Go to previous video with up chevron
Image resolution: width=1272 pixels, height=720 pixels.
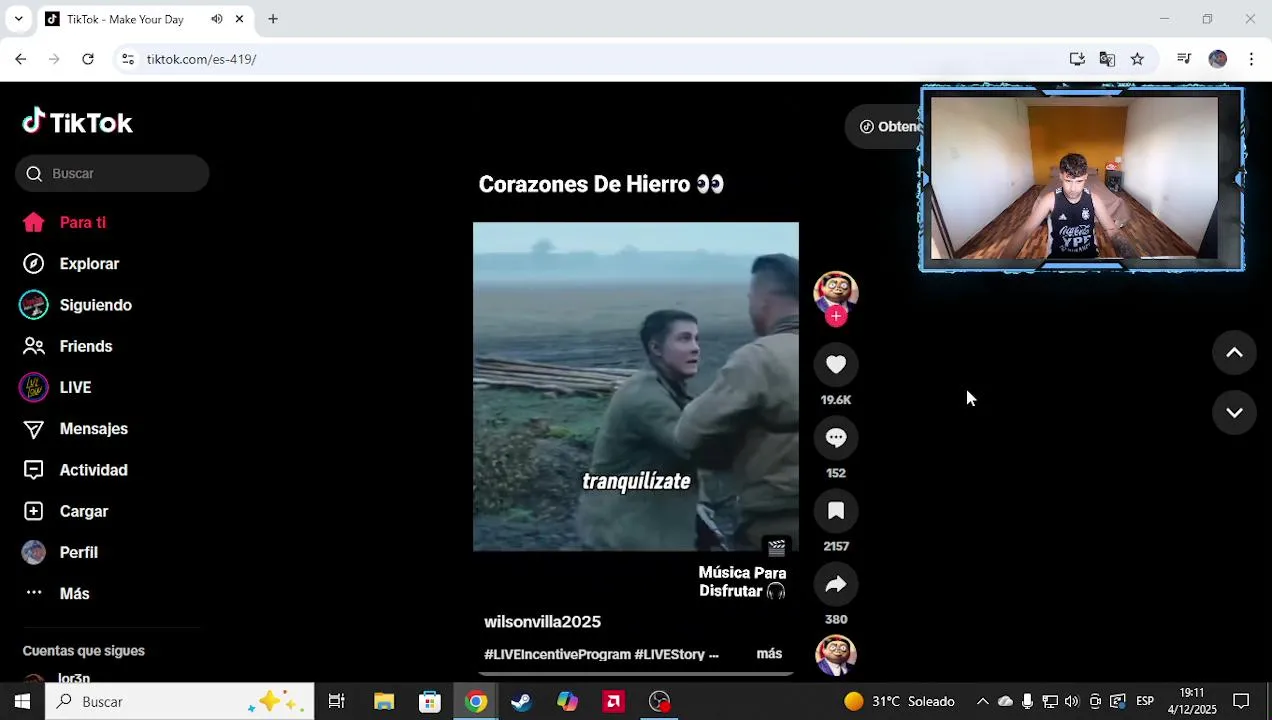click(x=1234, y=353)
